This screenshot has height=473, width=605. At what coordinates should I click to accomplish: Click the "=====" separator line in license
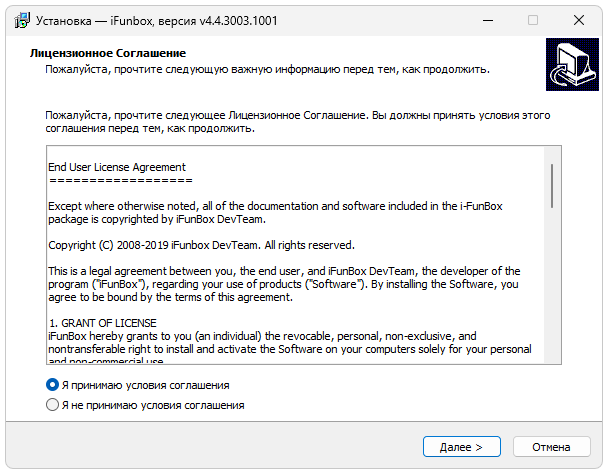(120, 180)
